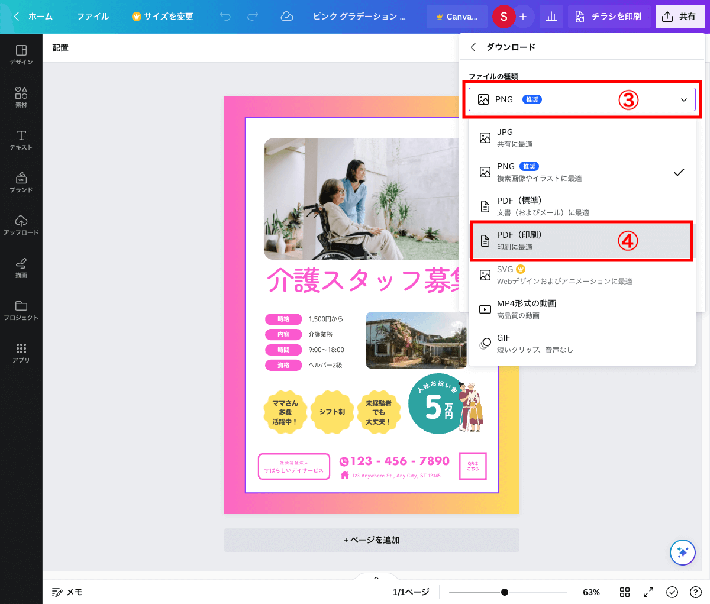Go back to ホーム
This screenshot has width=710, height=604.
coord(33,17)
